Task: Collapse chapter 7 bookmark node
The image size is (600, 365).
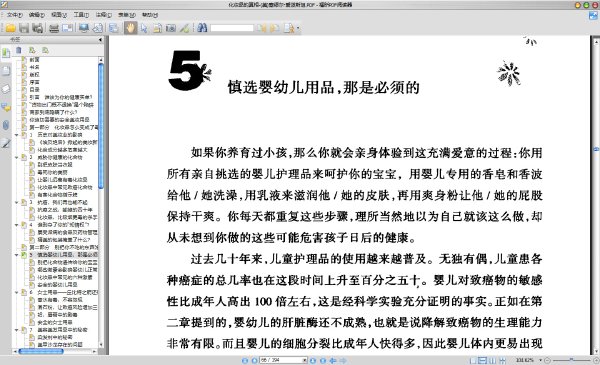Action: tap(16, 329)
